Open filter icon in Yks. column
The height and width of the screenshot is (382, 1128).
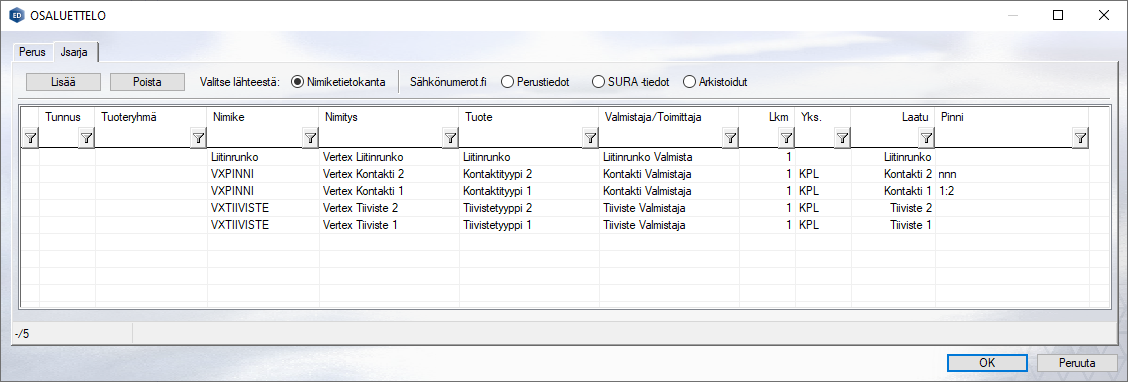point(842,139)
